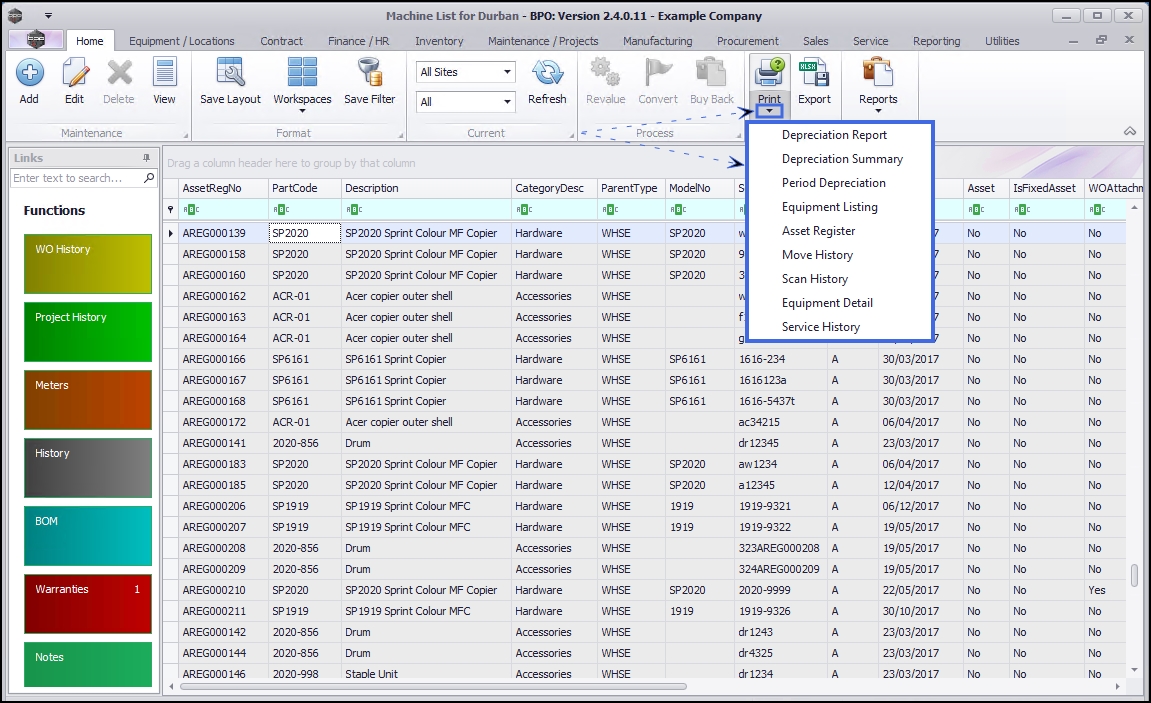Click the Save Filter funnel icon
This screenshot has height=703, width=1151.
369,73
